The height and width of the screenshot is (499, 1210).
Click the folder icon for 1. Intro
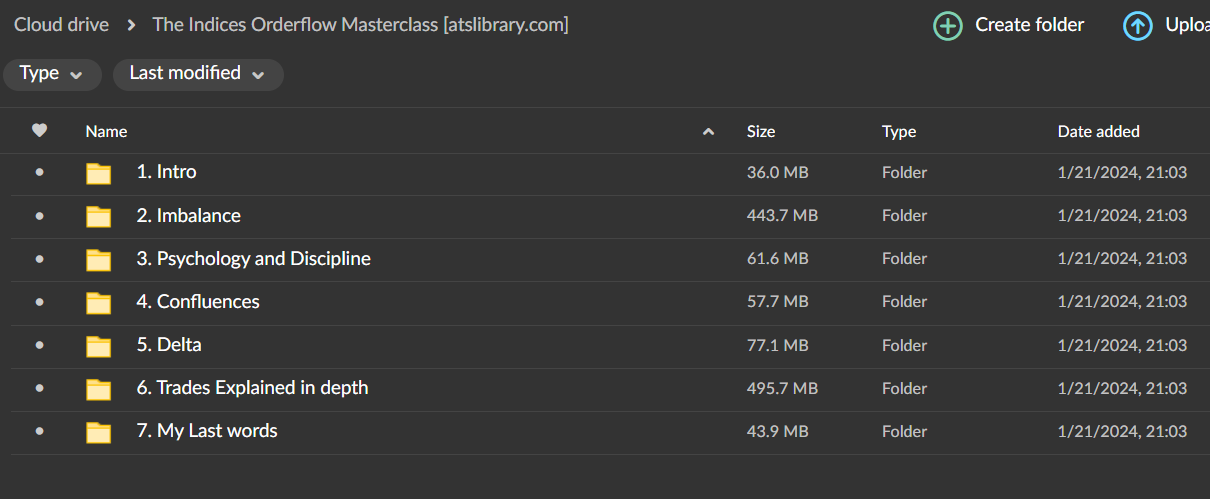point(98,173)
